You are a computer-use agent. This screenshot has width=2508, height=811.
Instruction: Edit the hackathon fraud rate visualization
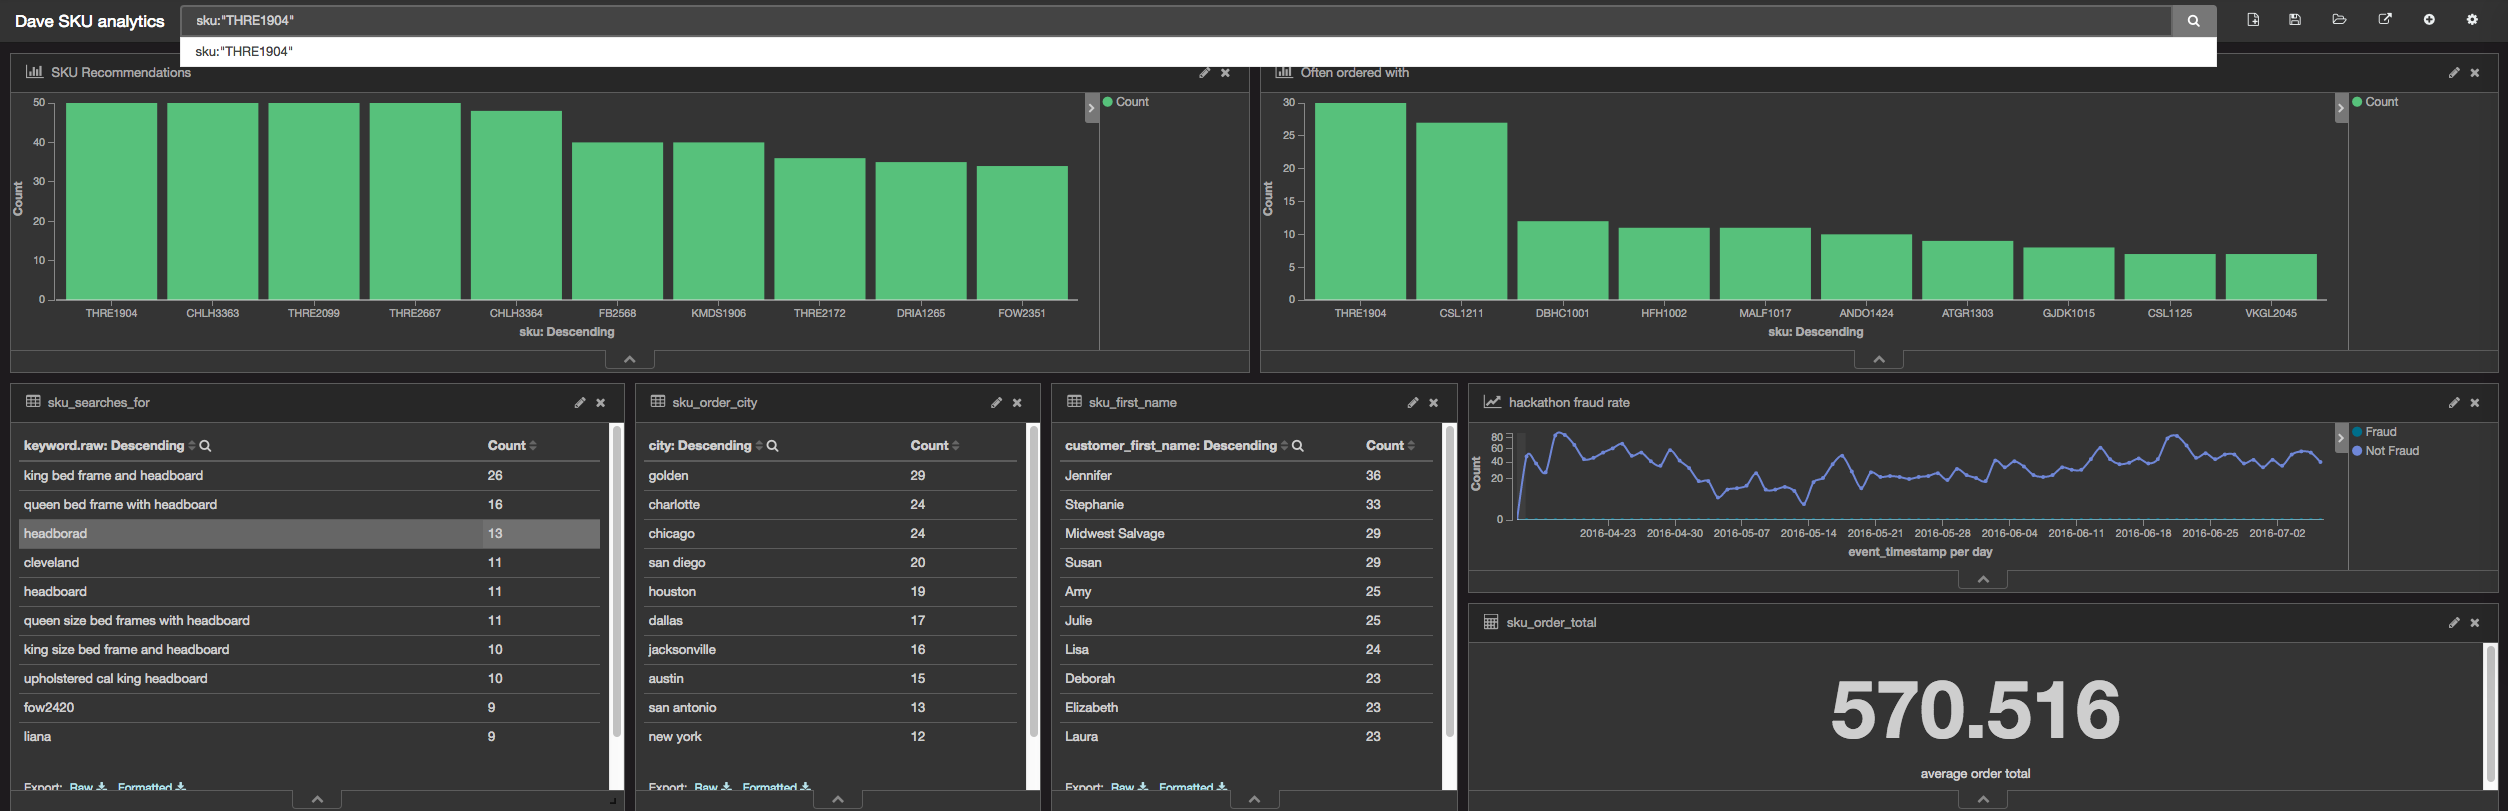click(2454, 403)
